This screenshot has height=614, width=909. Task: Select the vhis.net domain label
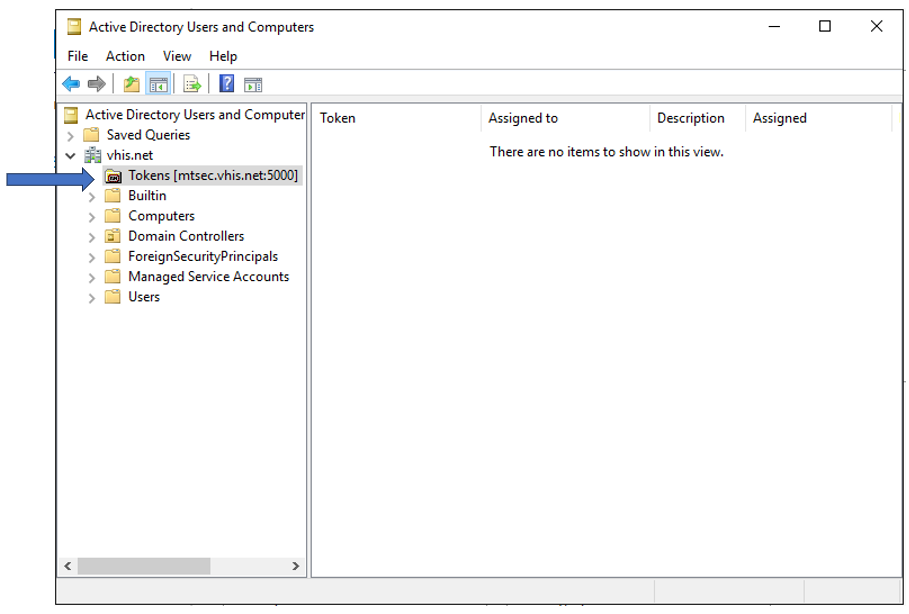pos(130,155)
